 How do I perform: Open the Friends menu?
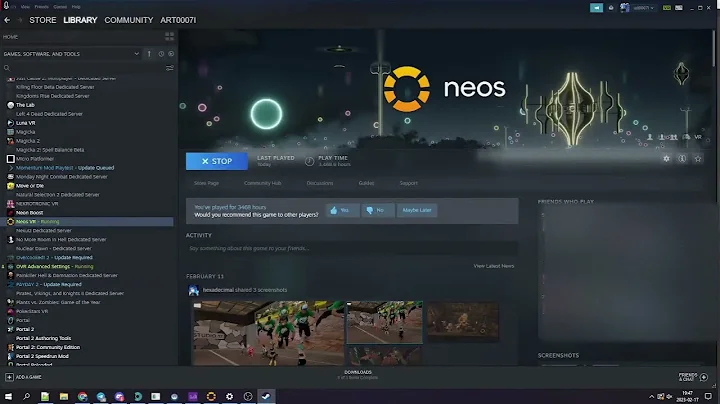[x=41, y=7]
